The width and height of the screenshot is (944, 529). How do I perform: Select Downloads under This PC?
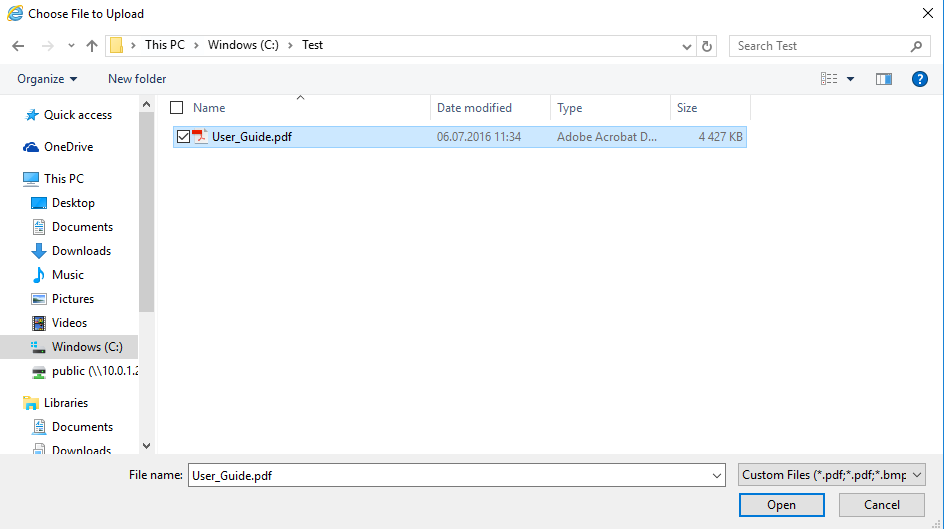point(81,251)
